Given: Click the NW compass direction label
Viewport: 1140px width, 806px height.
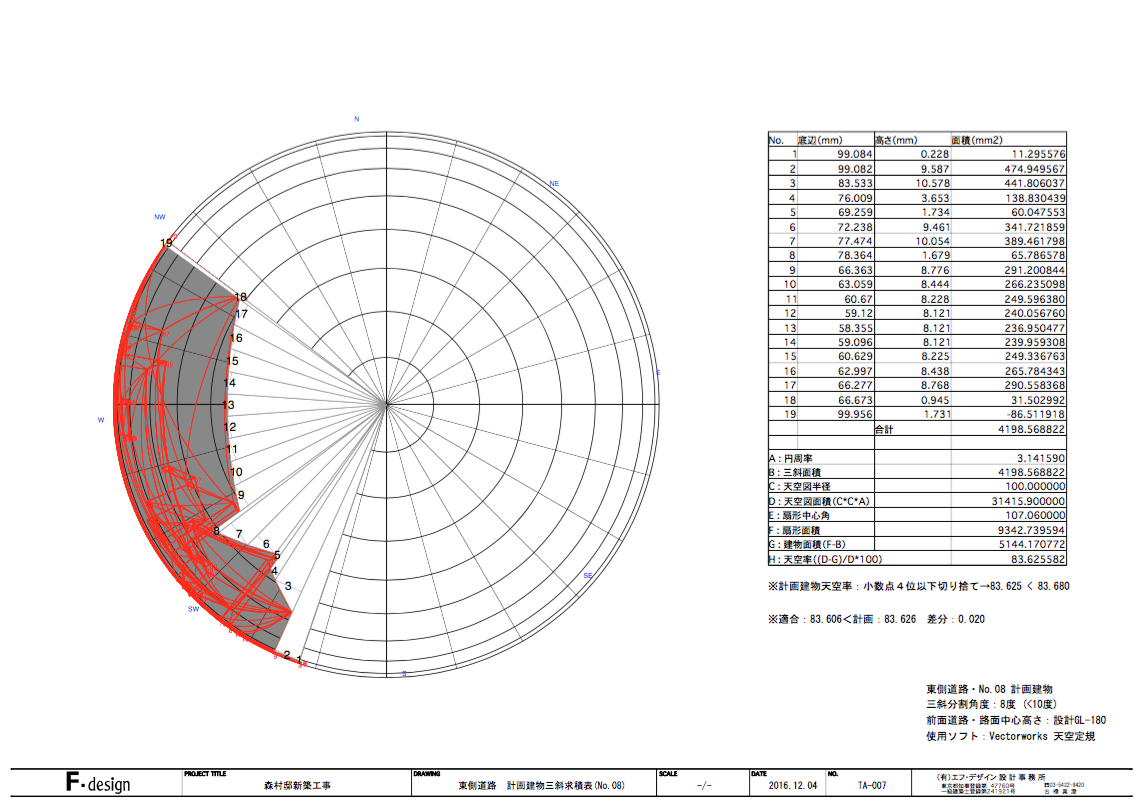Looking at the screenshot, I should [x=159, y=217].
